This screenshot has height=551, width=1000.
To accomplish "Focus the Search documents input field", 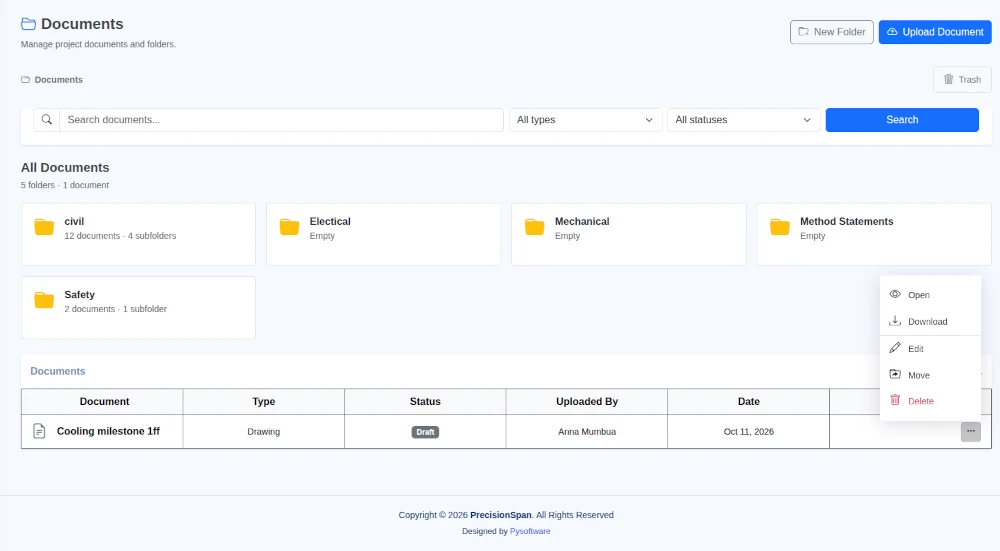I will point(281,120).
